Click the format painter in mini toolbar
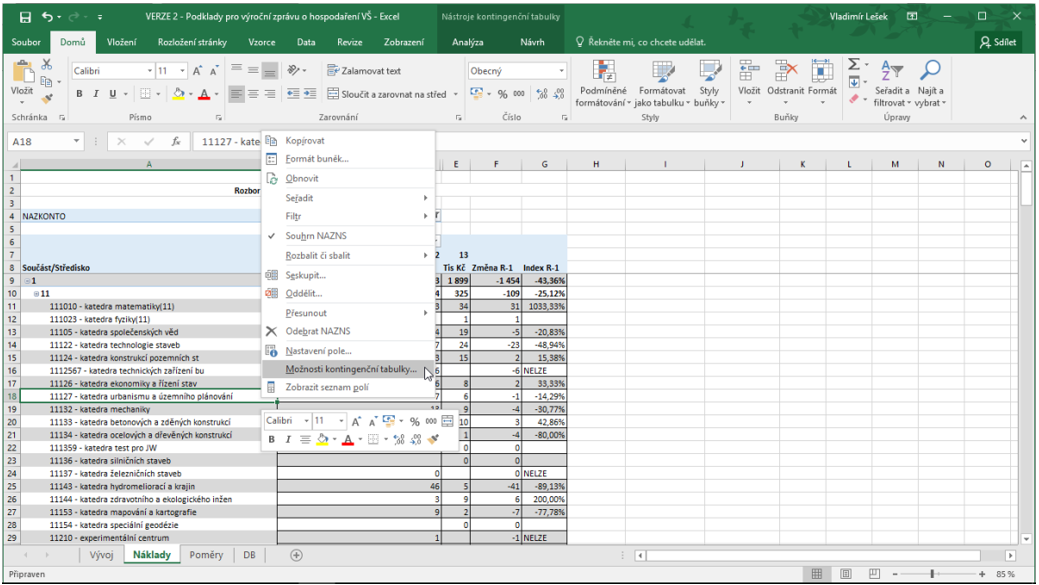 (433, 439)
